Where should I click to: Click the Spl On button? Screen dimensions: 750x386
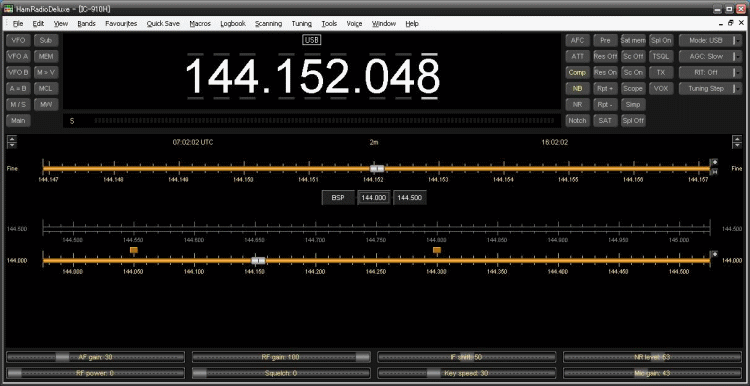click(661, 41)
